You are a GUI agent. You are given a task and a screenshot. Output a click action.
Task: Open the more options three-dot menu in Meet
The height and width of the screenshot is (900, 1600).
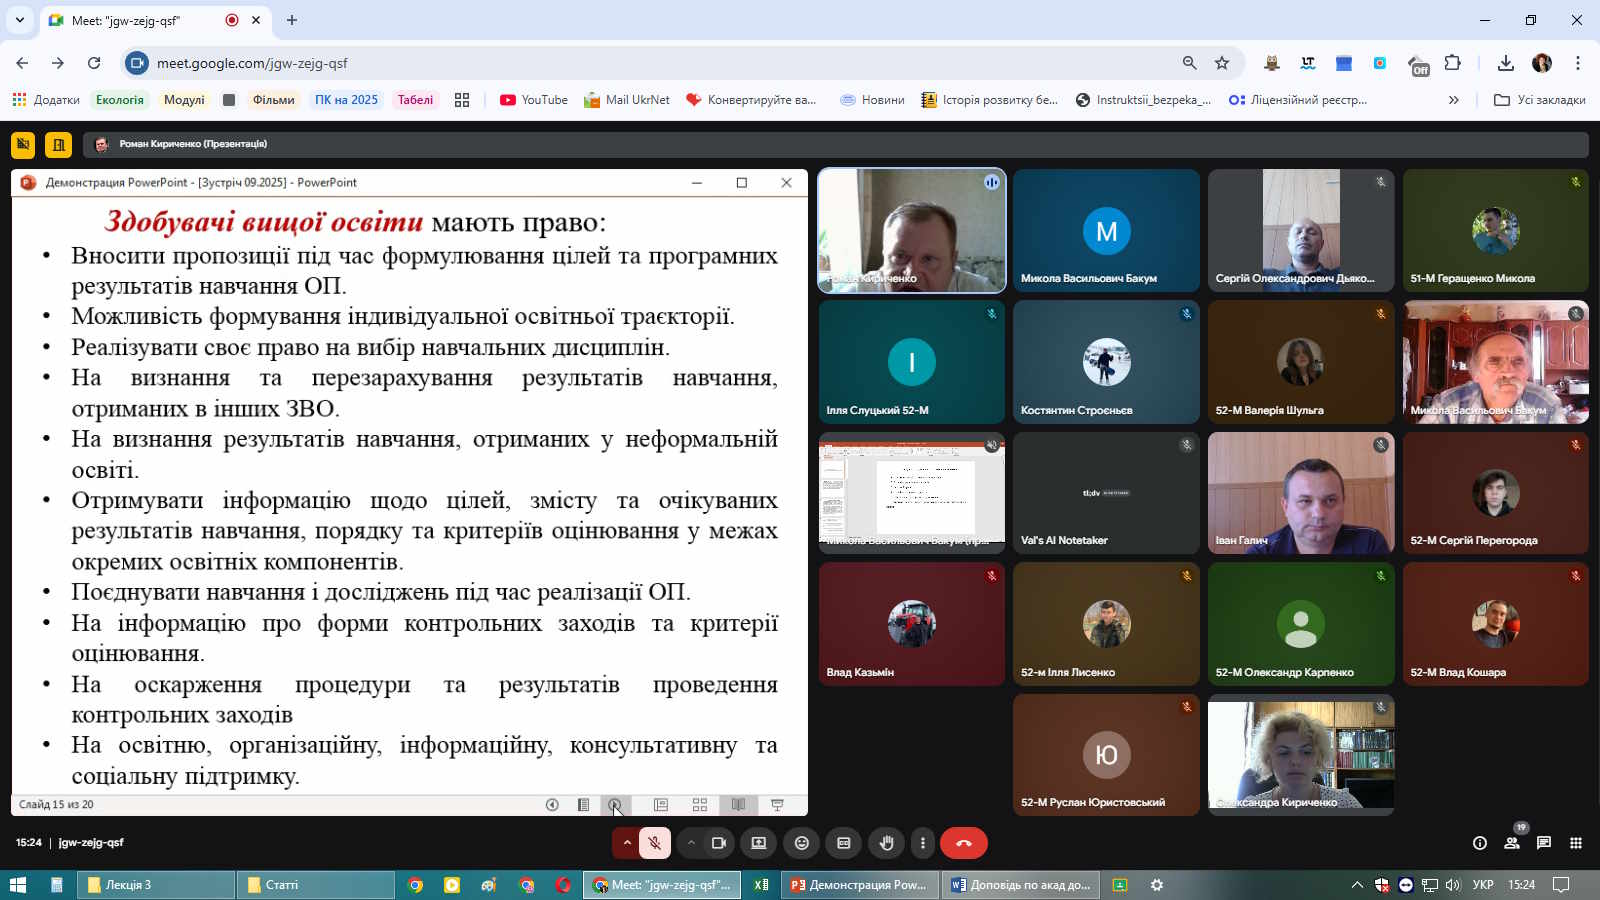[x=923, y=843]
